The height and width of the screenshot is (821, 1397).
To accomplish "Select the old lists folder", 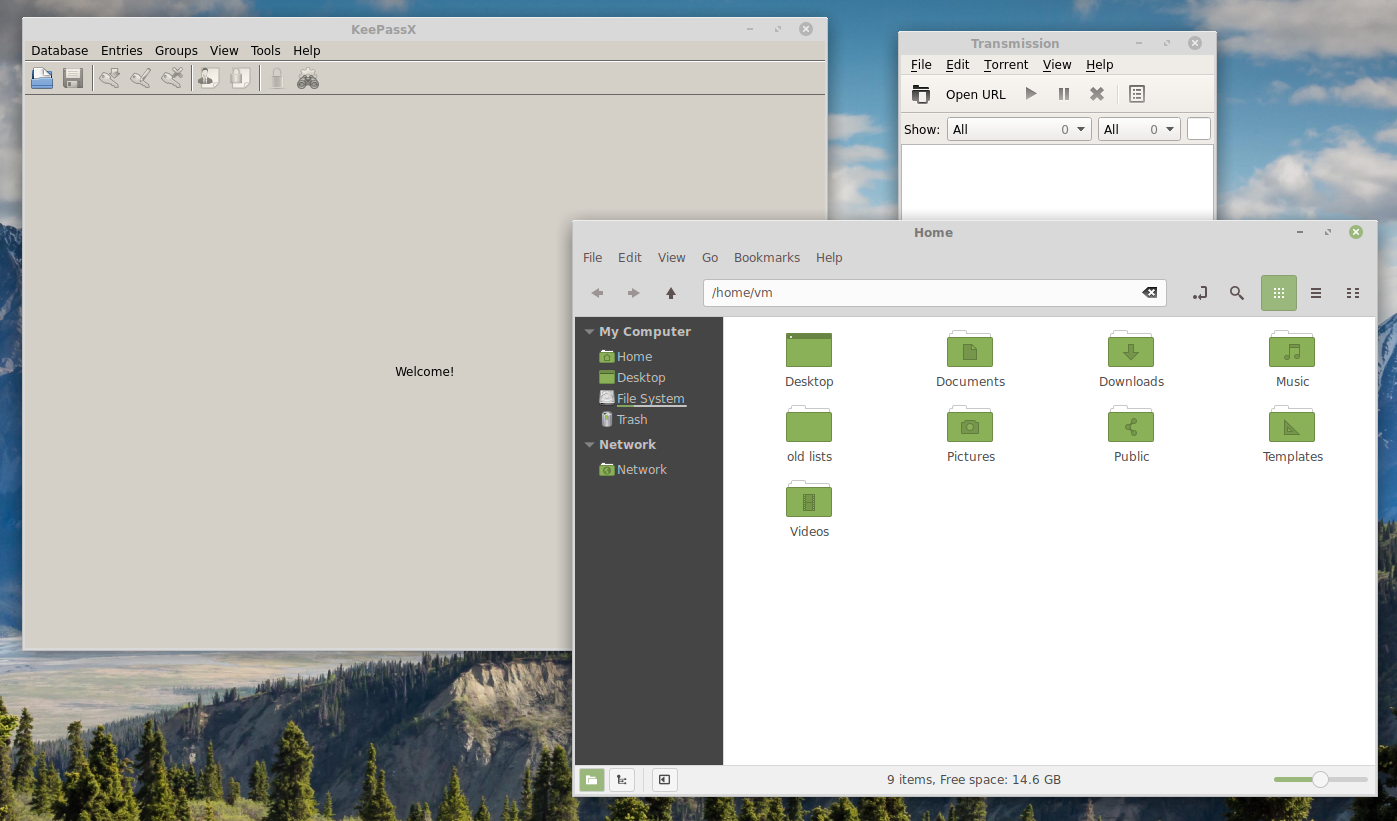I will click(809, 425).
